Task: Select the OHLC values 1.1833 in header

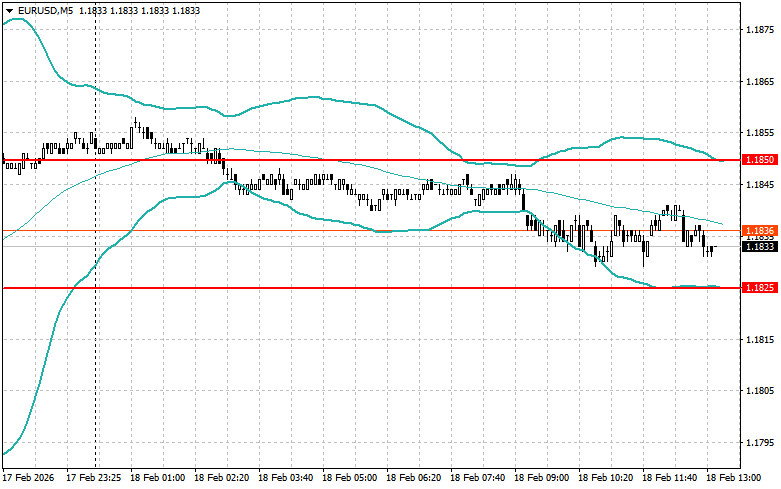Action: pyautogui.click(x=139, y=10)
